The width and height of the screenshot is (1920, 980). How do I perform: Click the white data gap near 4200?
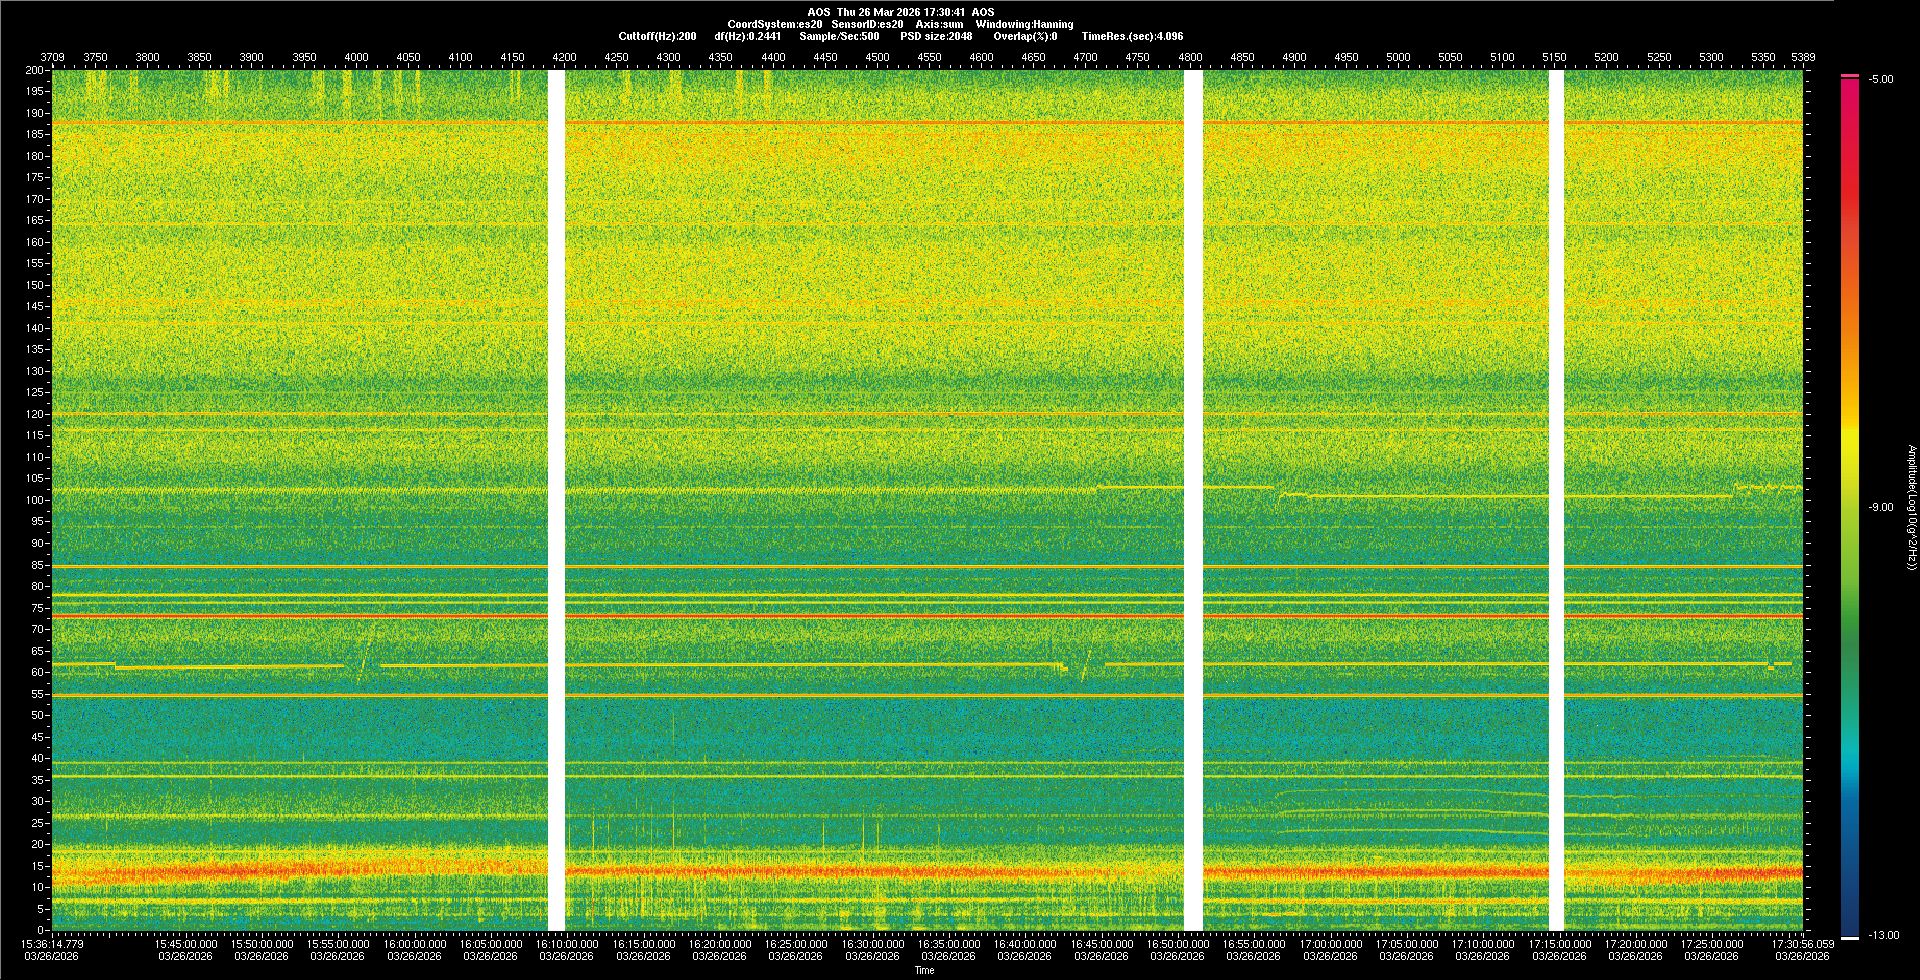557,500
